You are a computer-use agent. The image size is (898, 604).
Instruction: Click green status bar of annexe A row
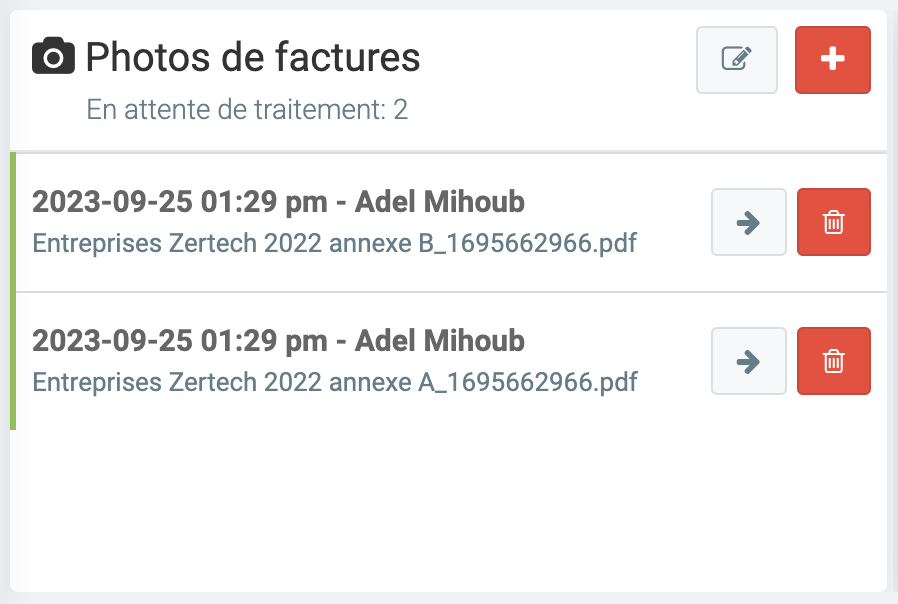(13, 361)
